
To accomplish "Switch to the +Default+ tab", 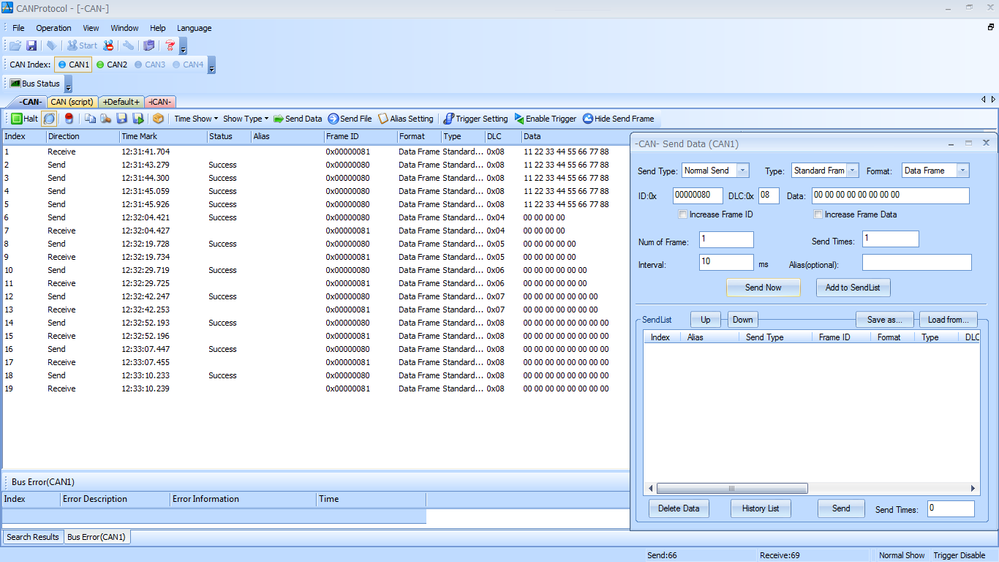I will (121, 102).
